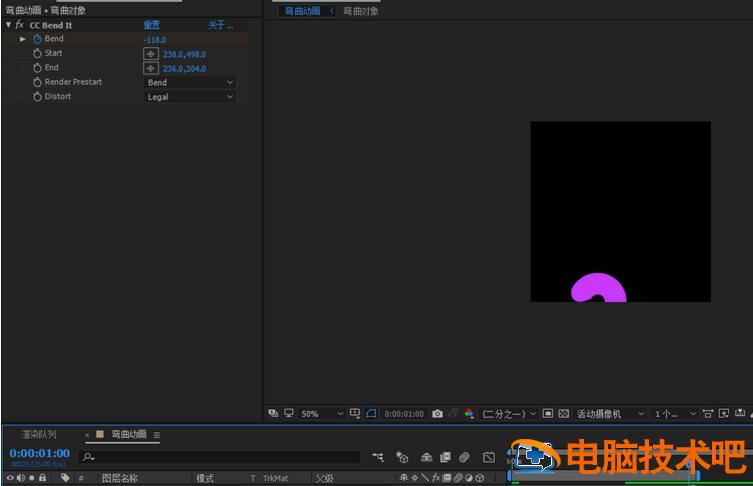
Task: Select the 弯曲对象 breadcrumb tab
Action: pos(361,11)
